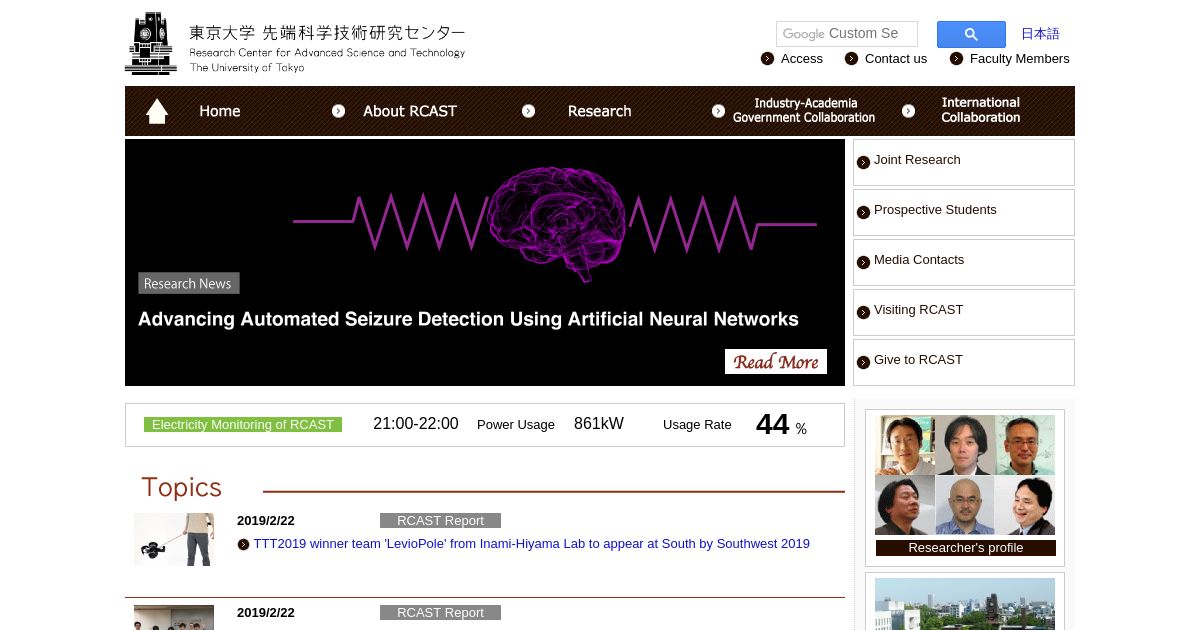
Task: Click the white house Home icon
Action: click(157, 111)
